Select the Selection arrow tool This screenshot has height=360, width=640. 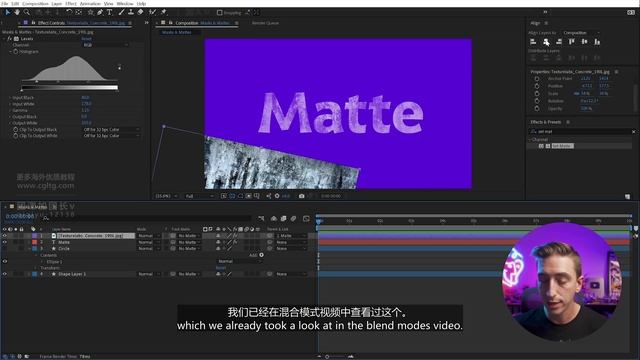7,13
